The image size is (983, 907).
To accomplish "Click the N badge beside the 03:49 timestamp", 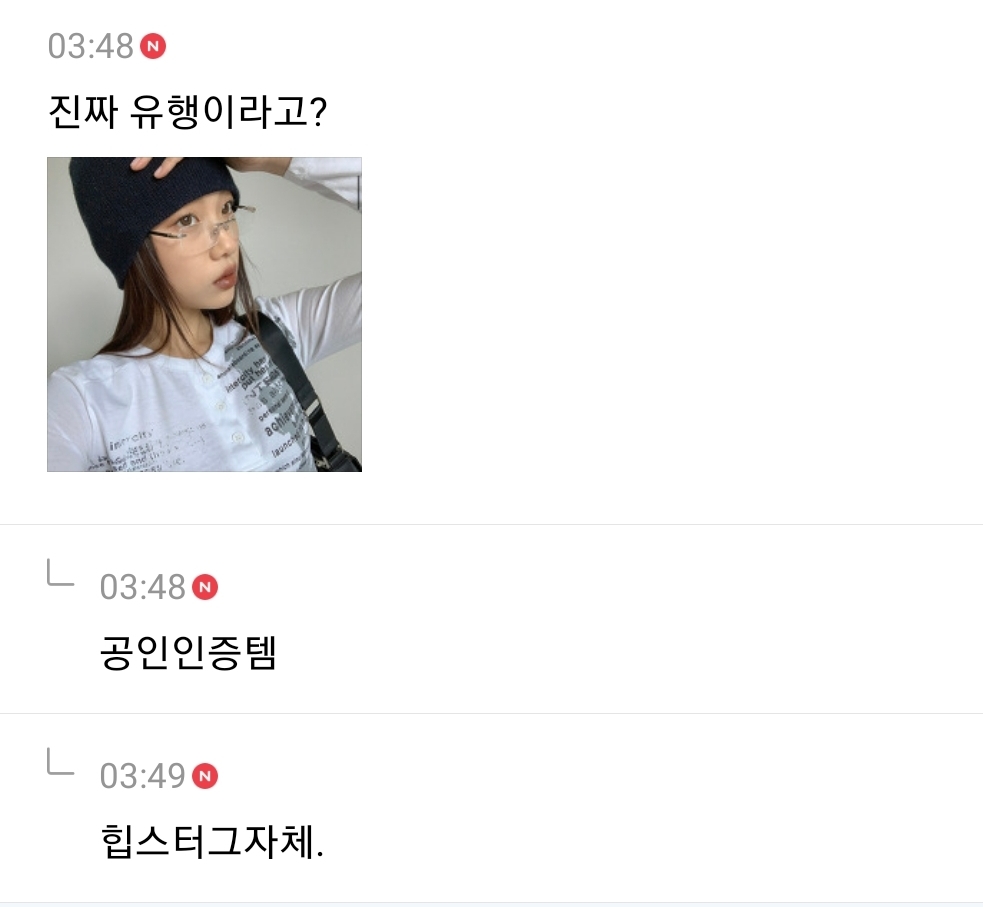I will tap(204, 776).
